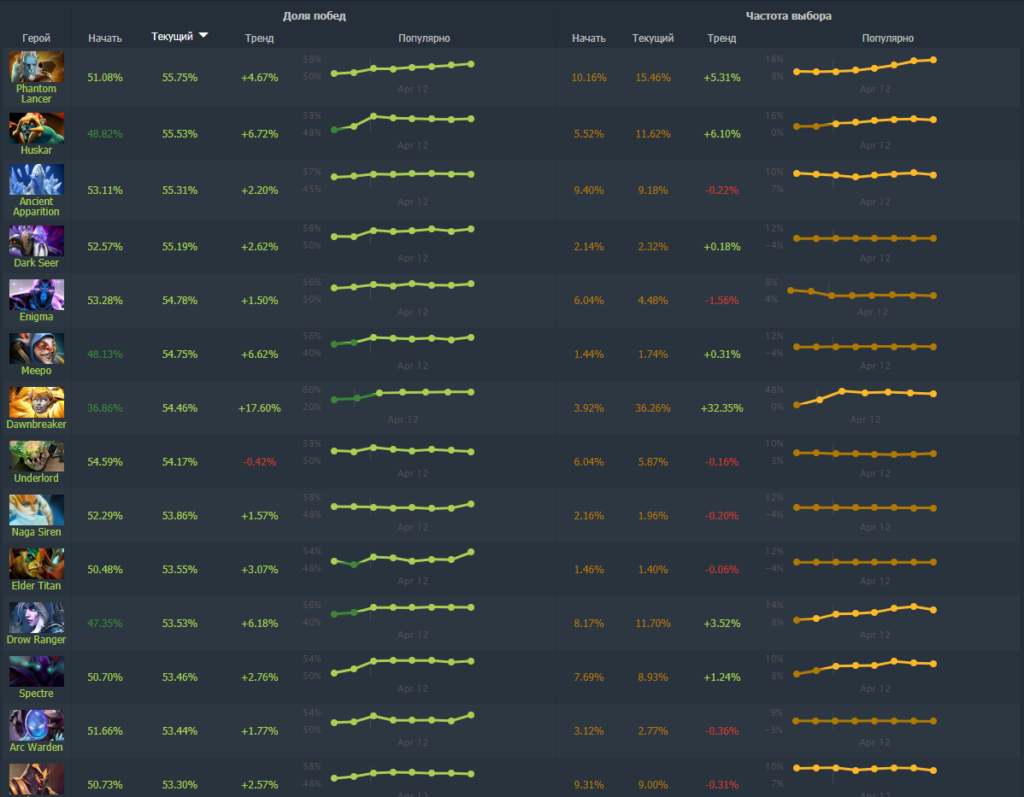Sort by the Текущий win rate column
The width and height of the screenshot is (1024, 797).
coord(172,37)
